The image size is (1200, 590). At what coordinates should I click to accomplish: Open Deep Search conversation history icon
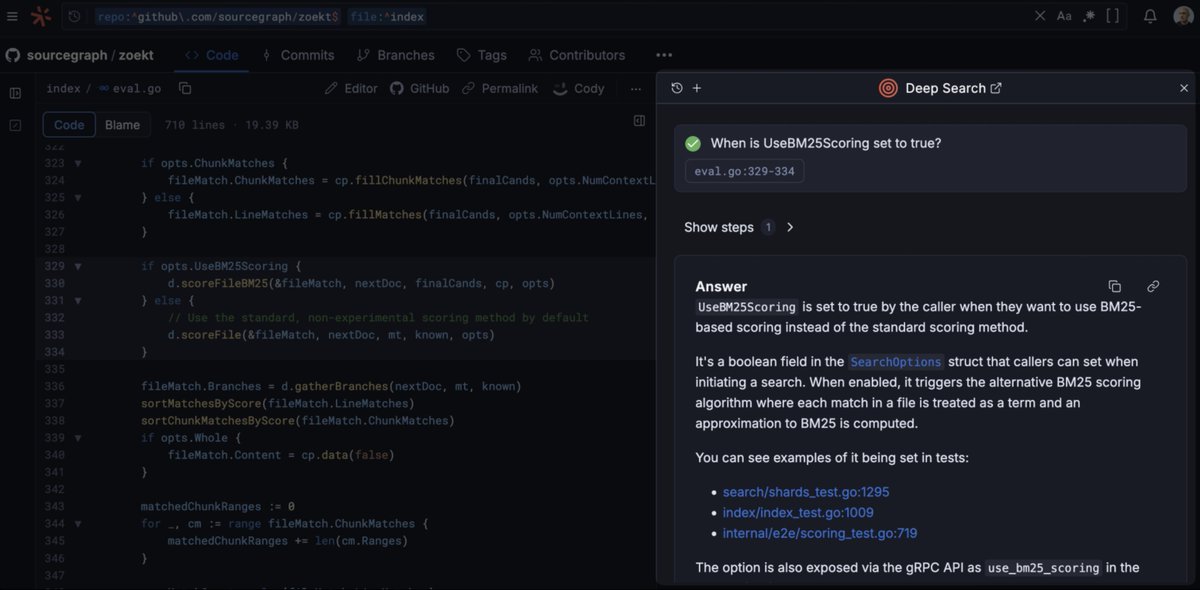(677, 88)
